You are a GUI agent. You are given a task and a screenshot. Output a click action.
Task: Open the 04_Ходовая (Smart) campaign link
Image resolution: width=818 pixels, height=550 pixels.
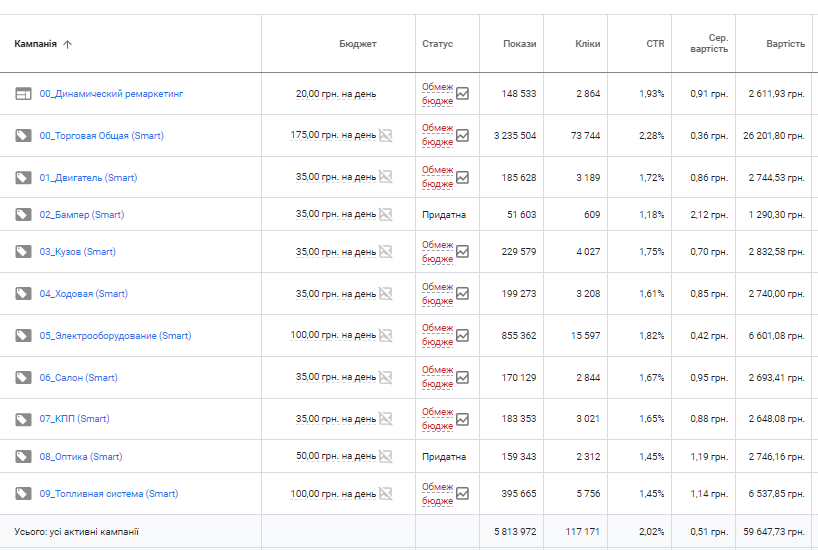point(83,294)
